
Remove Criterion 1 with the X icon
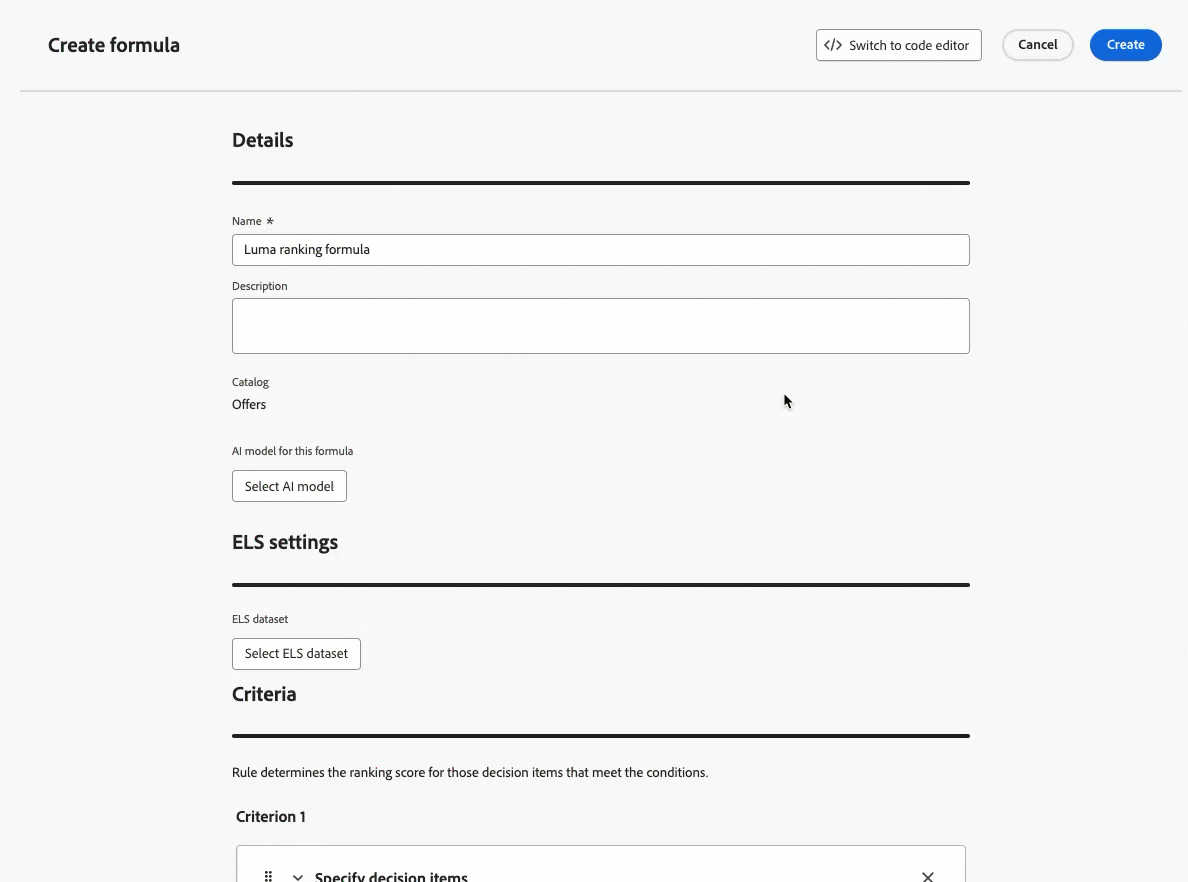click(x=927, y=877)
